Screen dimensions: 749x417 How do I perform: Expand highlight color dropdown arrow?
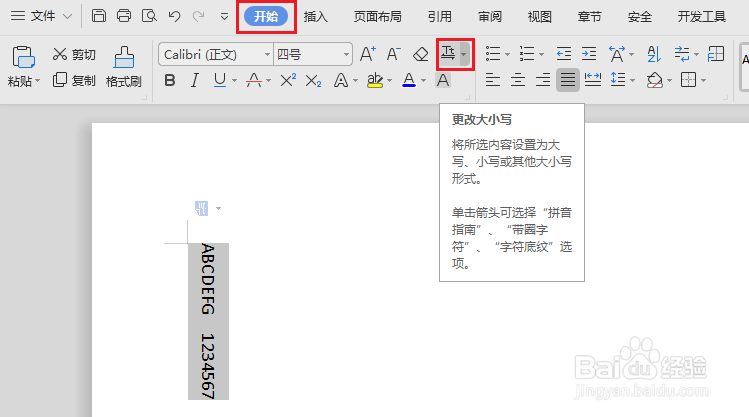390,81
